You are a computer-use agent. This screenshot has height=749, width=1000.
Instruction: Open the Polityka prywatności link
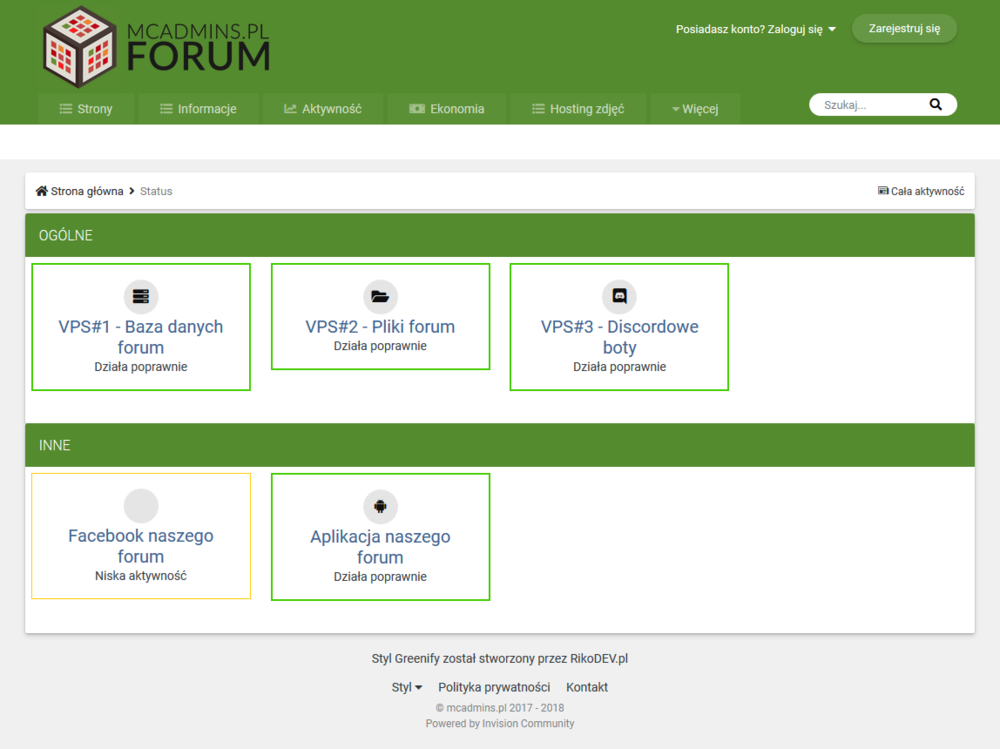[494, 687]
